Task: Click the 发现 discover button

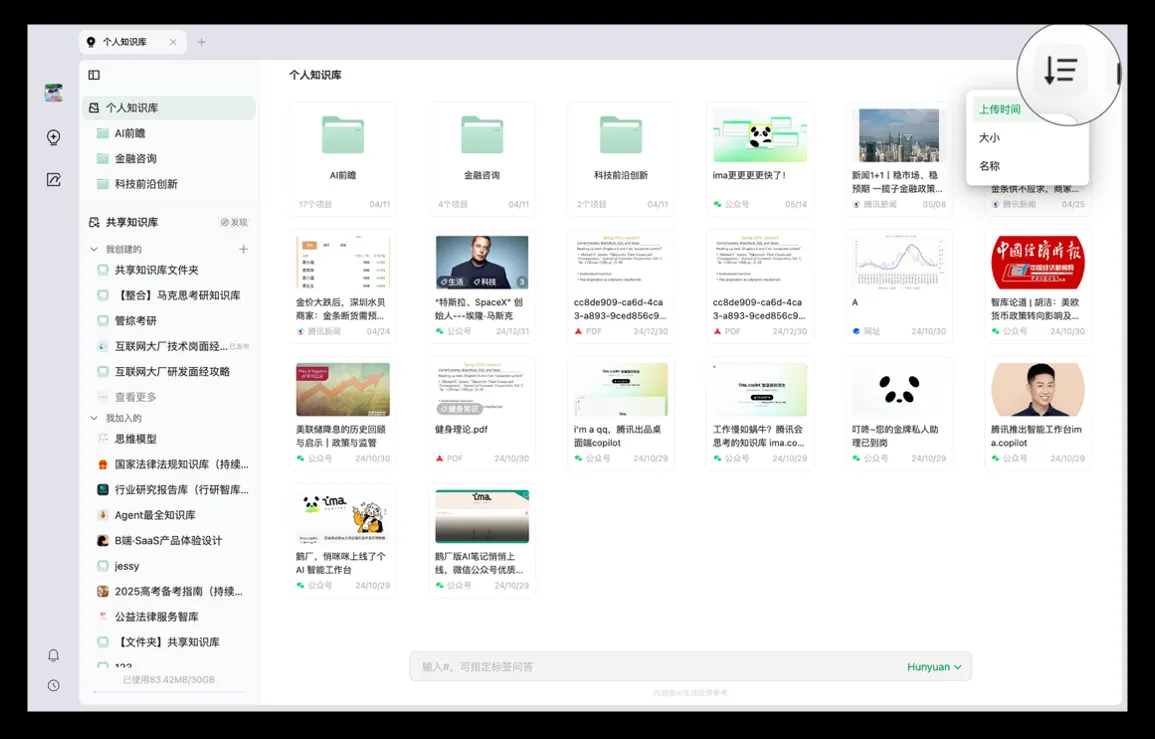Action: [x=234, y=222]
